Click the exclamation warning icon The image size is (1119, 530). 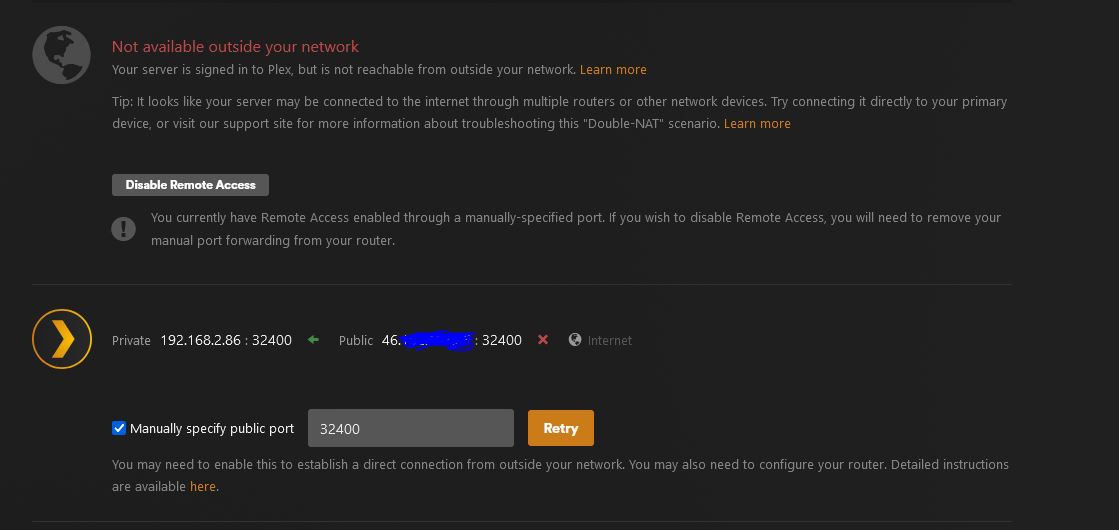pos(123,229)
